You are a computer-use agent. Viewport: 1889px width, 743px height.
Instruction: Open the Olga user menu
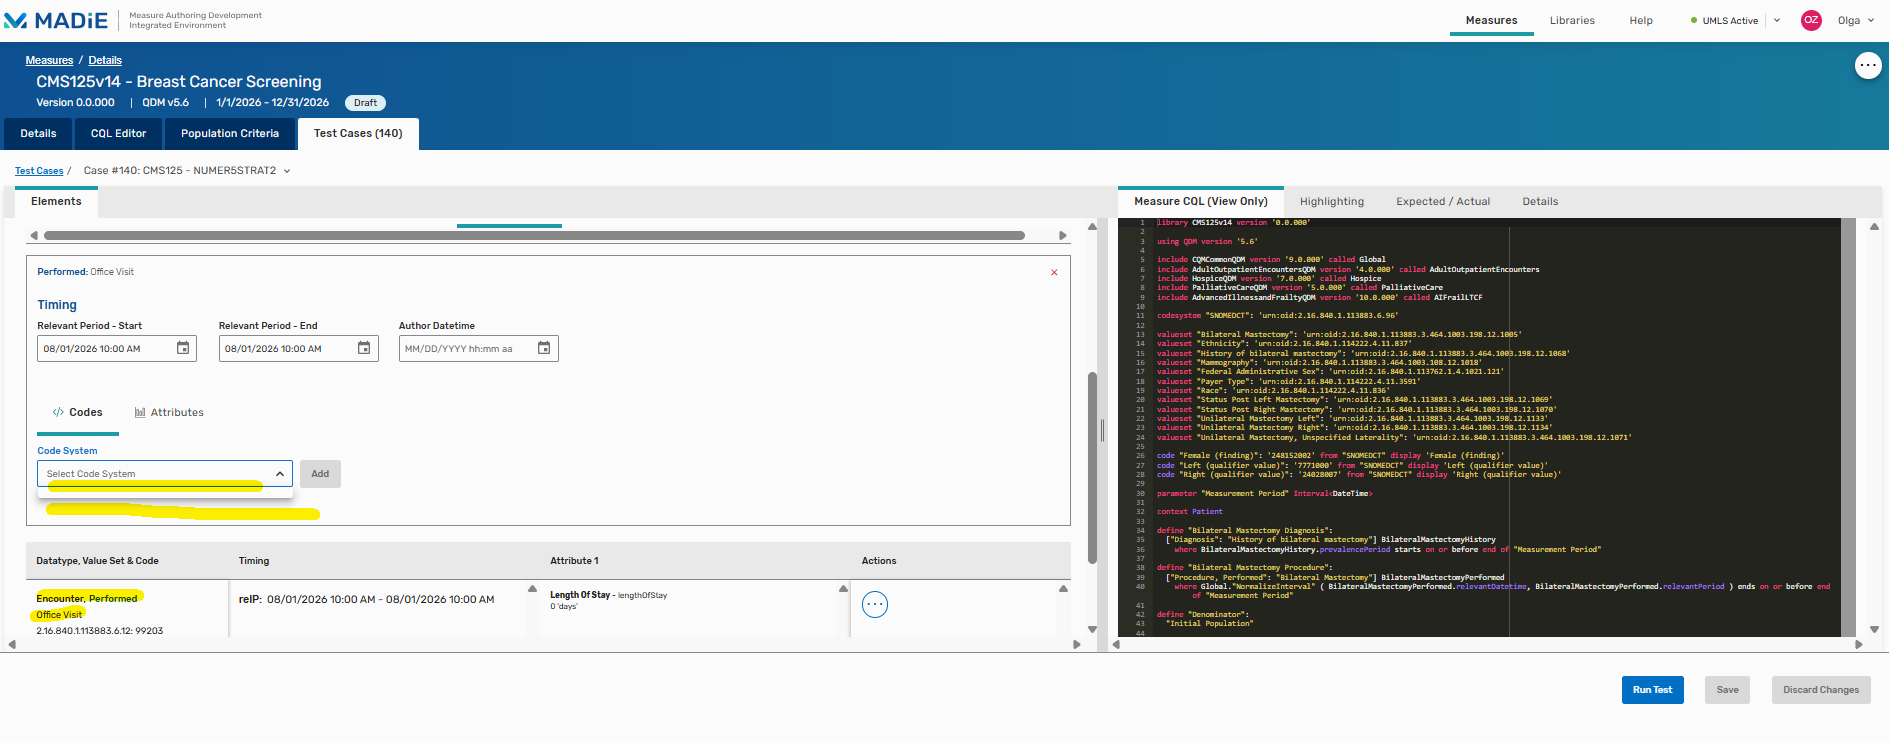[1855, 20]
